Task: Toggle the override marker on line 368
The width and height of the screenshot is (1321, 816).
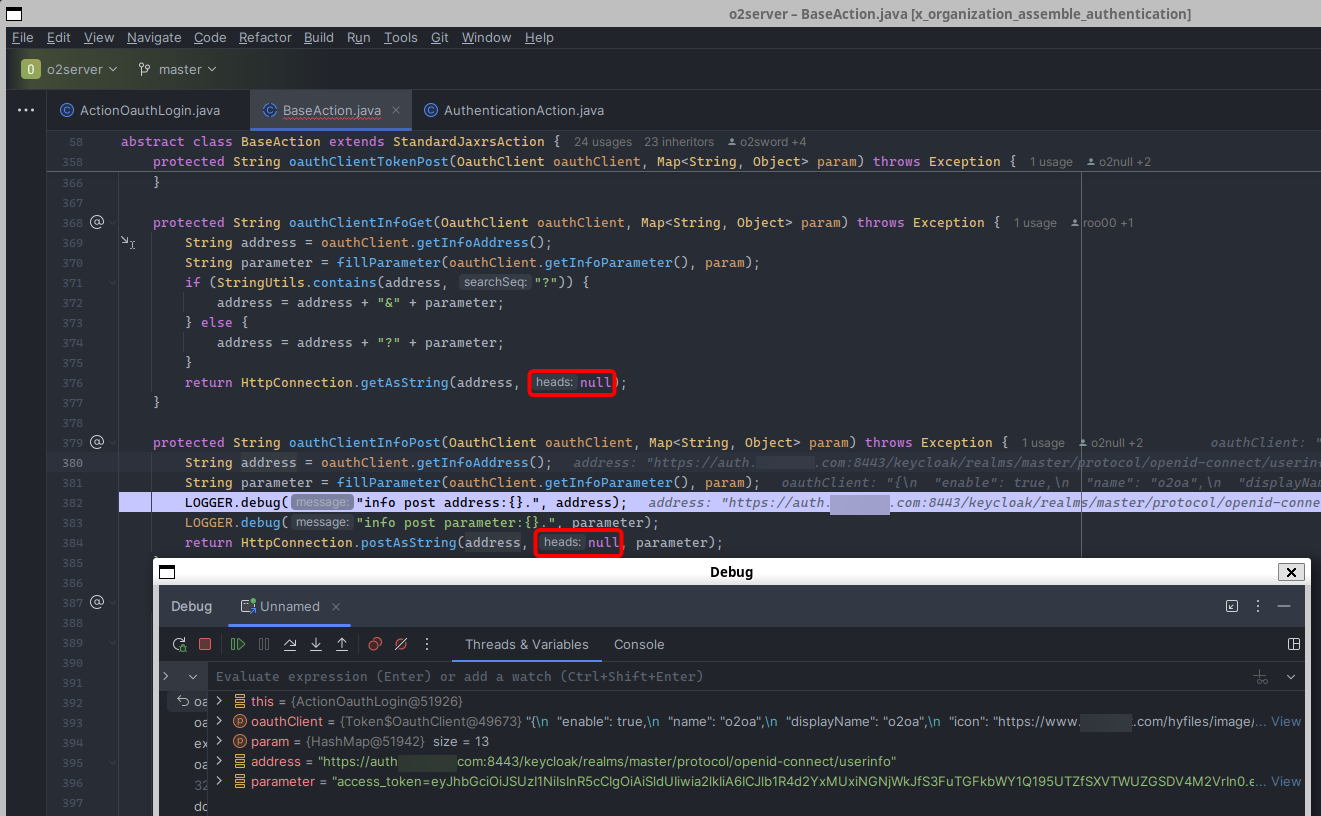Action: (x=98, y=222)
